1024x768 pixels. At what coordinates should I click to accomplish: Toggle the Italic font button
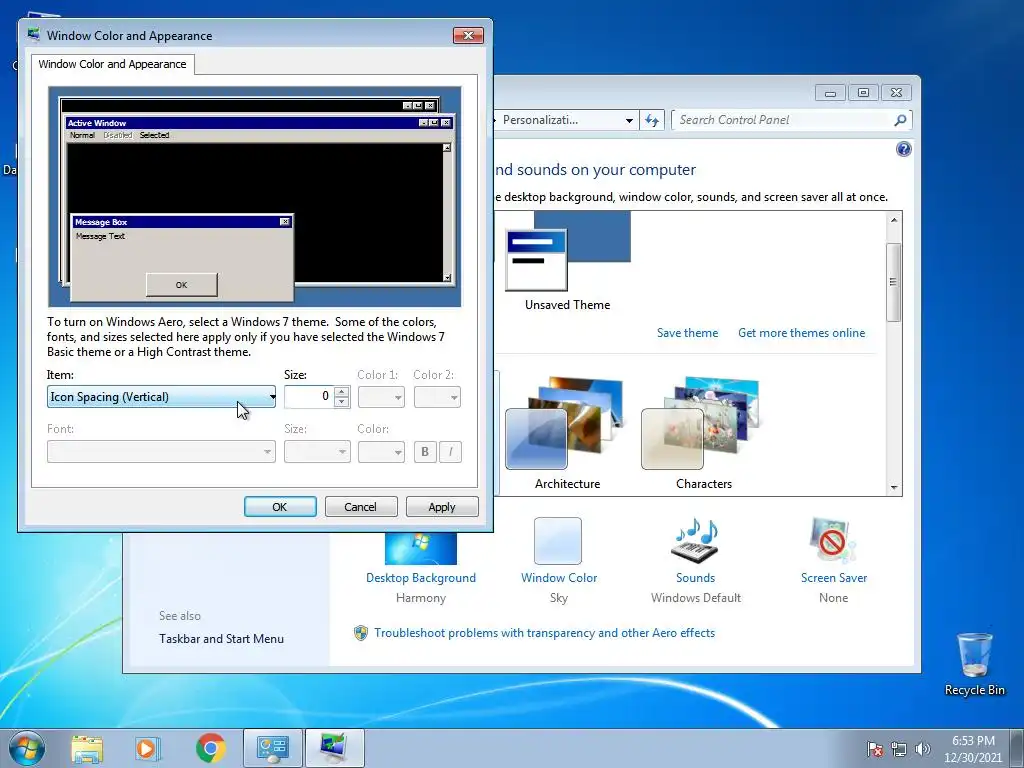point(451,451)
